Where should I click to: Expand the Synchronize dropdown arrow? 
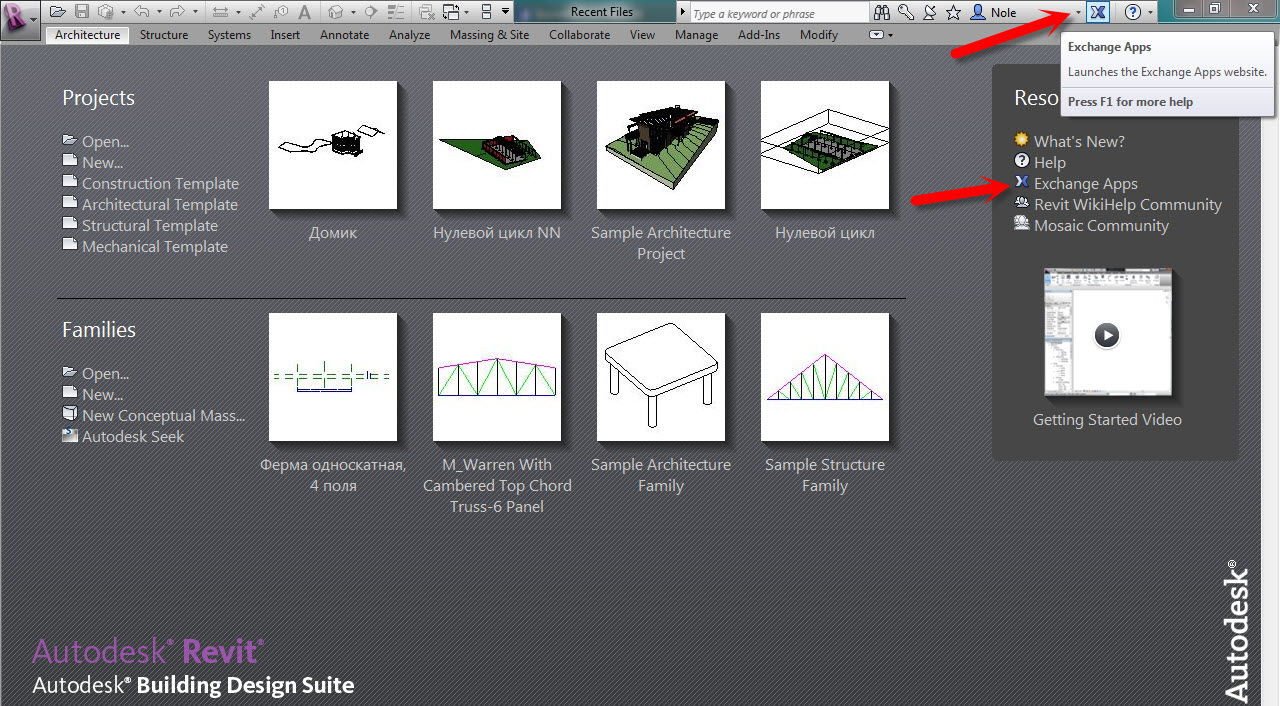[123, 12]
